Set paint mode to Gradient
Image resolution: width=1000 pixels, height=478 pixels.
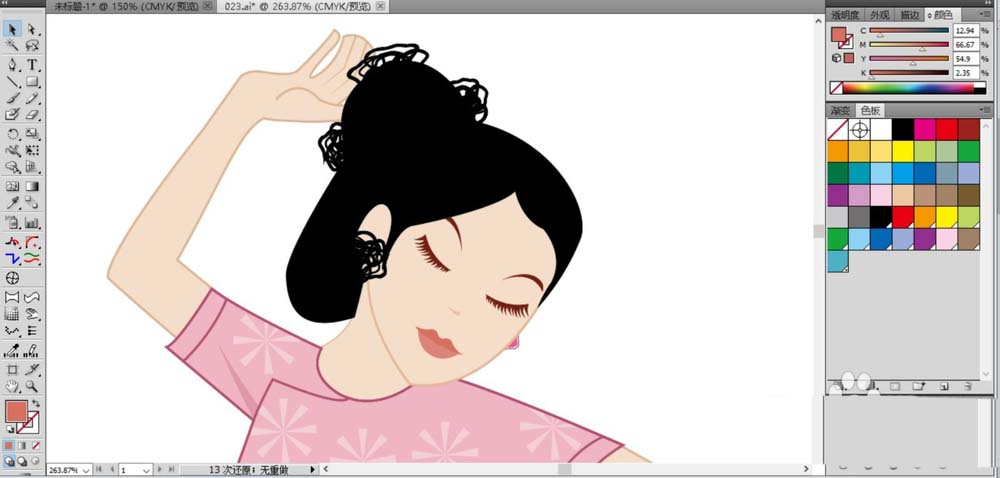pyautogui.click(x=22, y=445)
